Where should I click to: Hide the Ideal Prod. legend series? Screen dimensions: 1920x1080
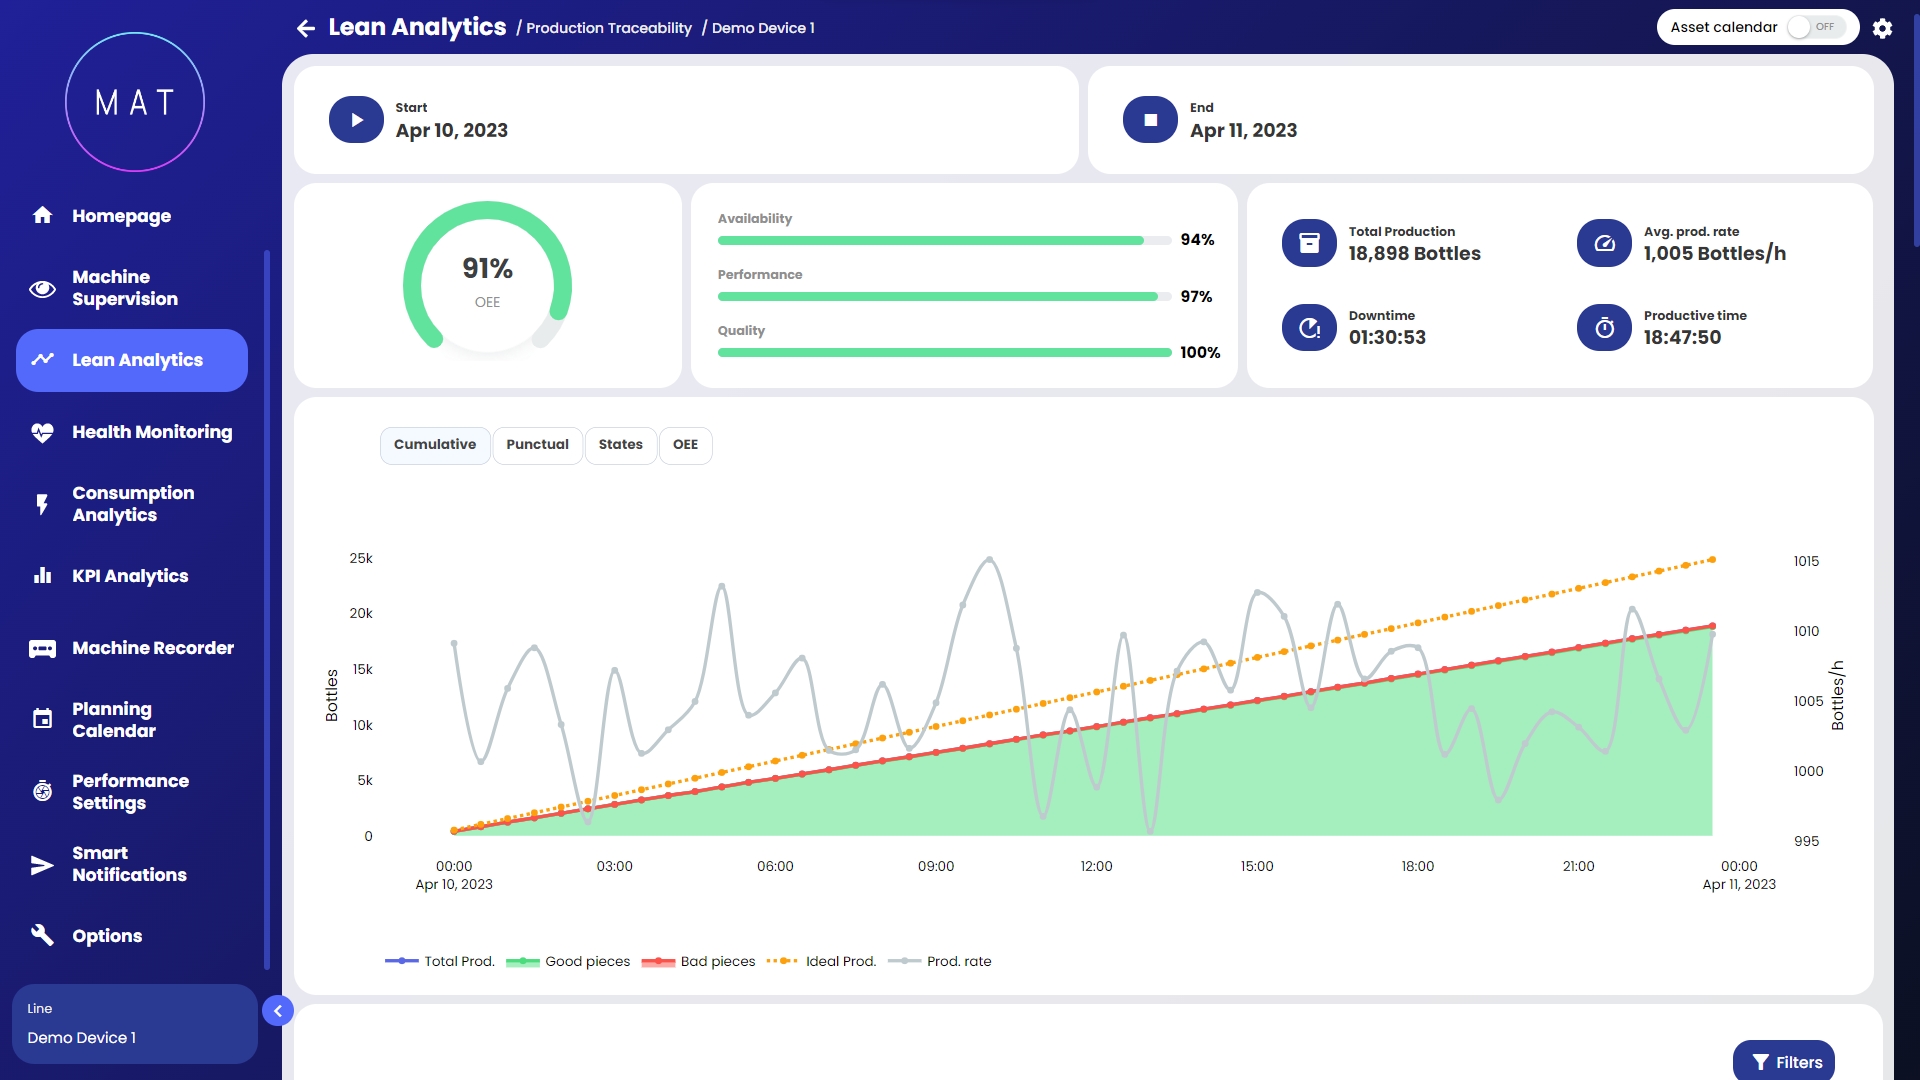click(x=822, y=962)
